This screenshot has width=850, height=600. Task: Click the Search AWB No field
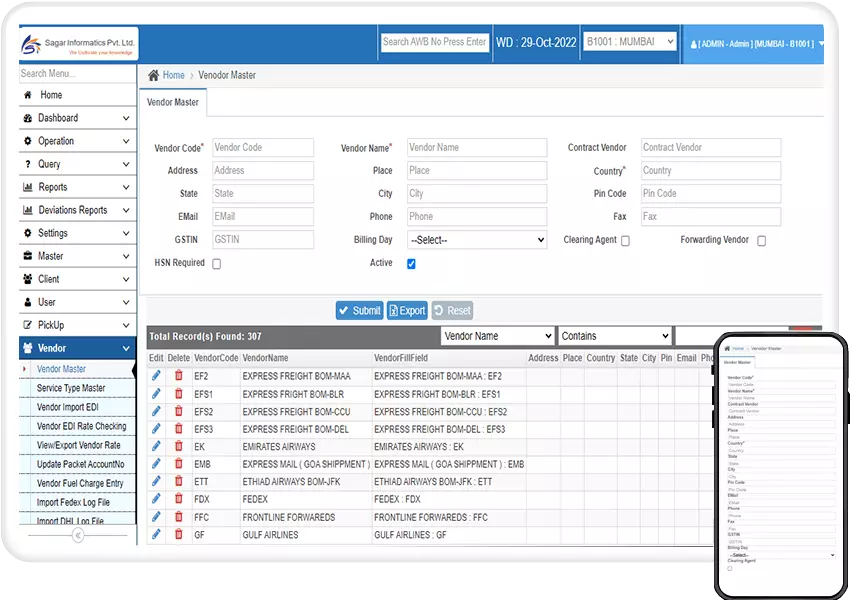pyautogui.click(x=435, y=42)
